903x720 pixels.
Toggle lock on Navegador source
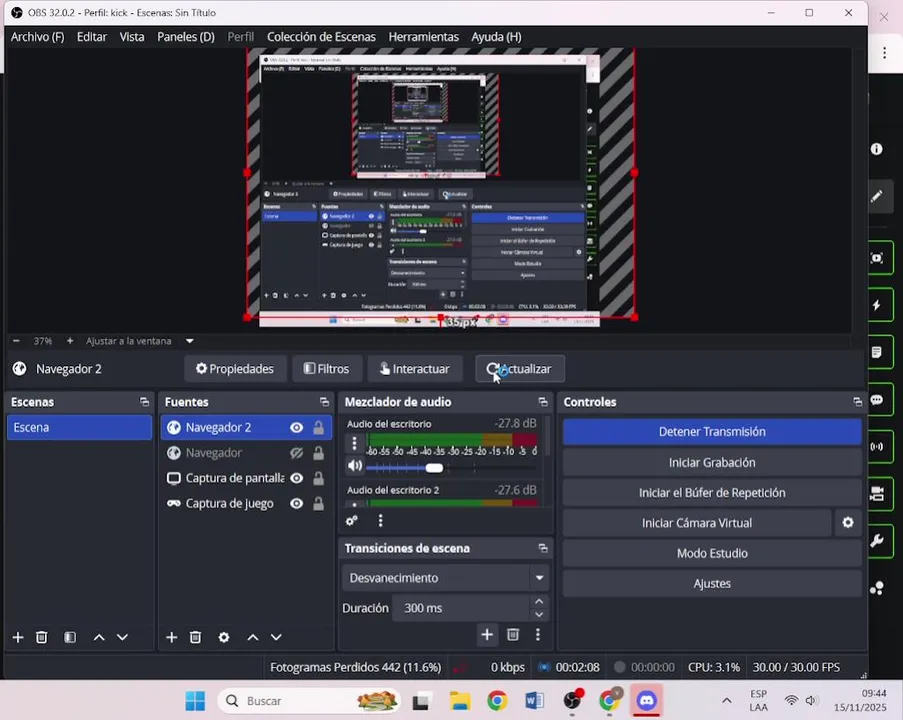[318, 453]
